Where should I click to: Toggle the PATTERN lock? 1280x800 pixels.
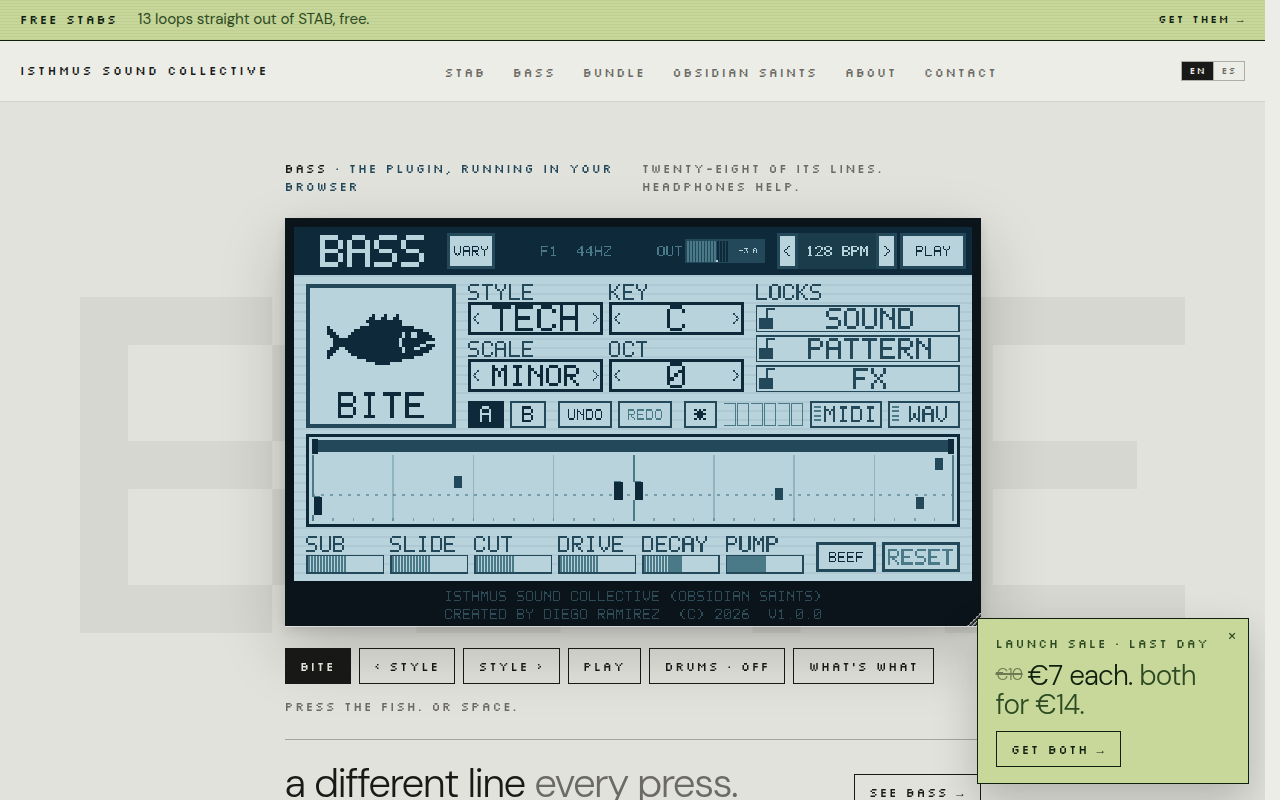tap(858, 349)
